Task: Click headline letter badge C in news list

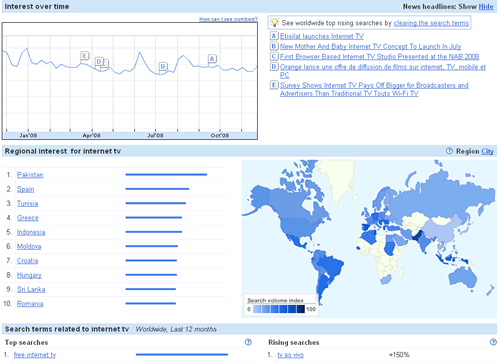Action: [x=274, y=56]
